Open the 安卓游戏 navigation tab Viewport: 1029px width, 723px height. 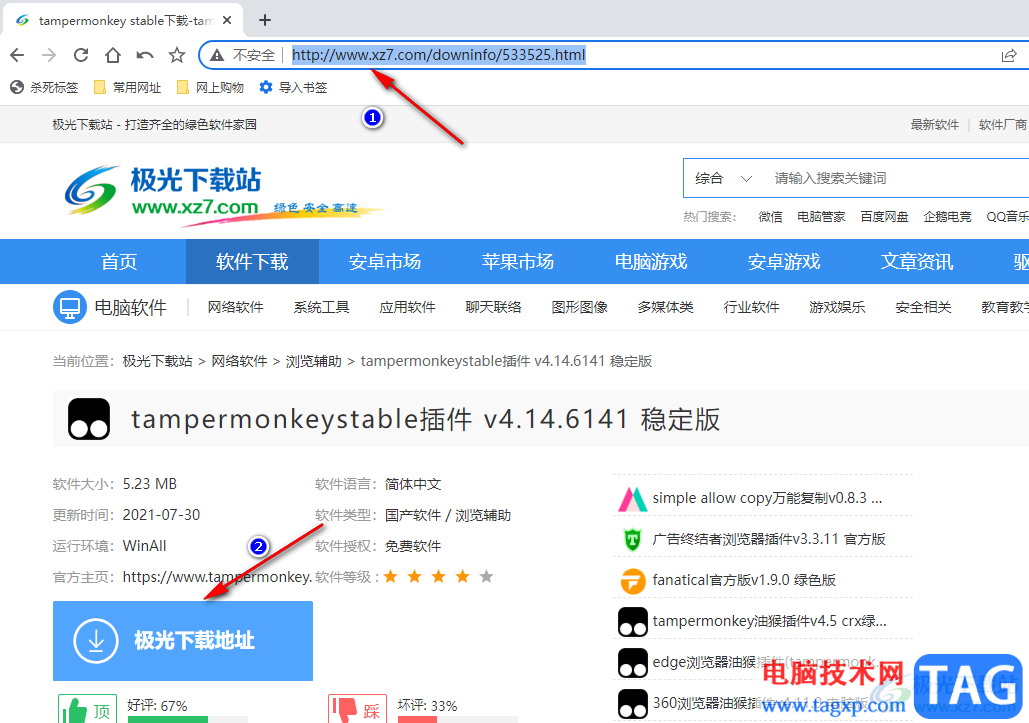(x=784, y=262)
